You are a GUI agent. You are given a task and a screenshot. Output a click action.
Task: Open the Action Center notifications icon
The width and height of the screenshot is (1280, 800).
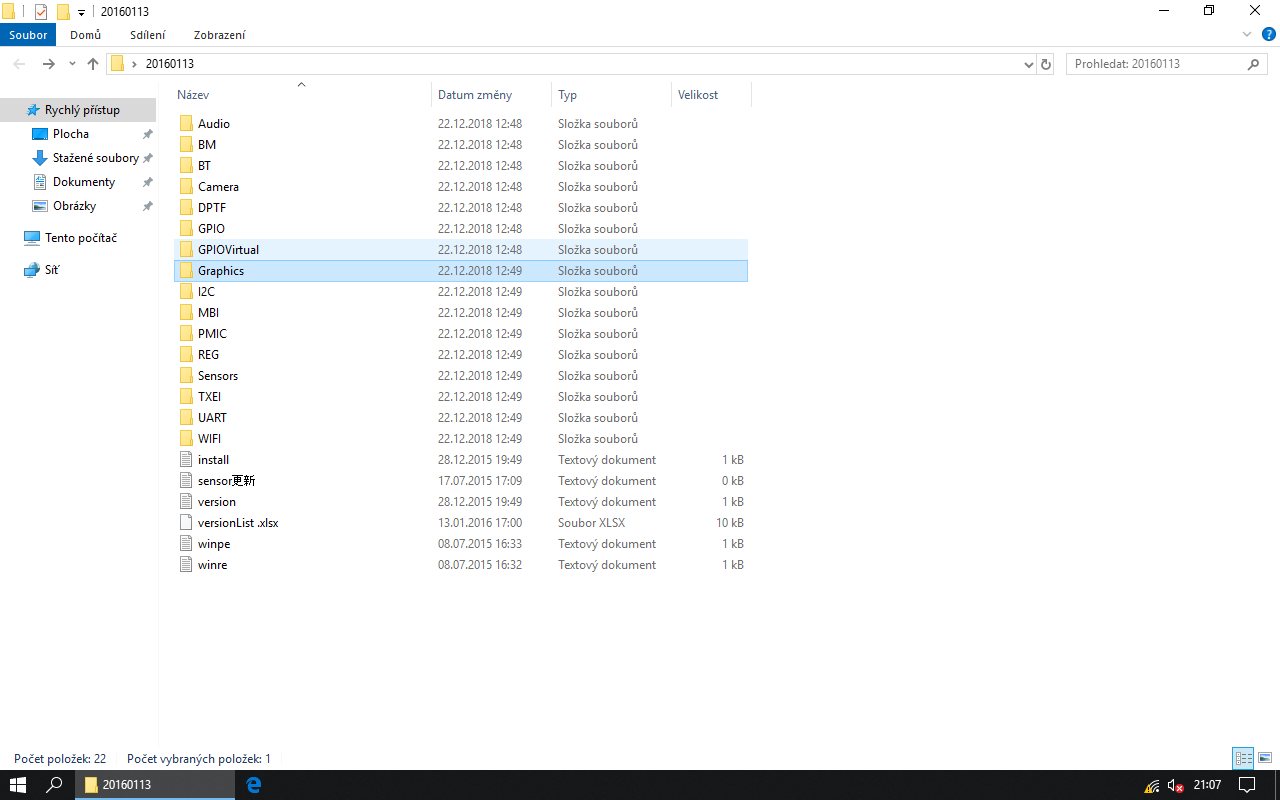point(1247,785)
